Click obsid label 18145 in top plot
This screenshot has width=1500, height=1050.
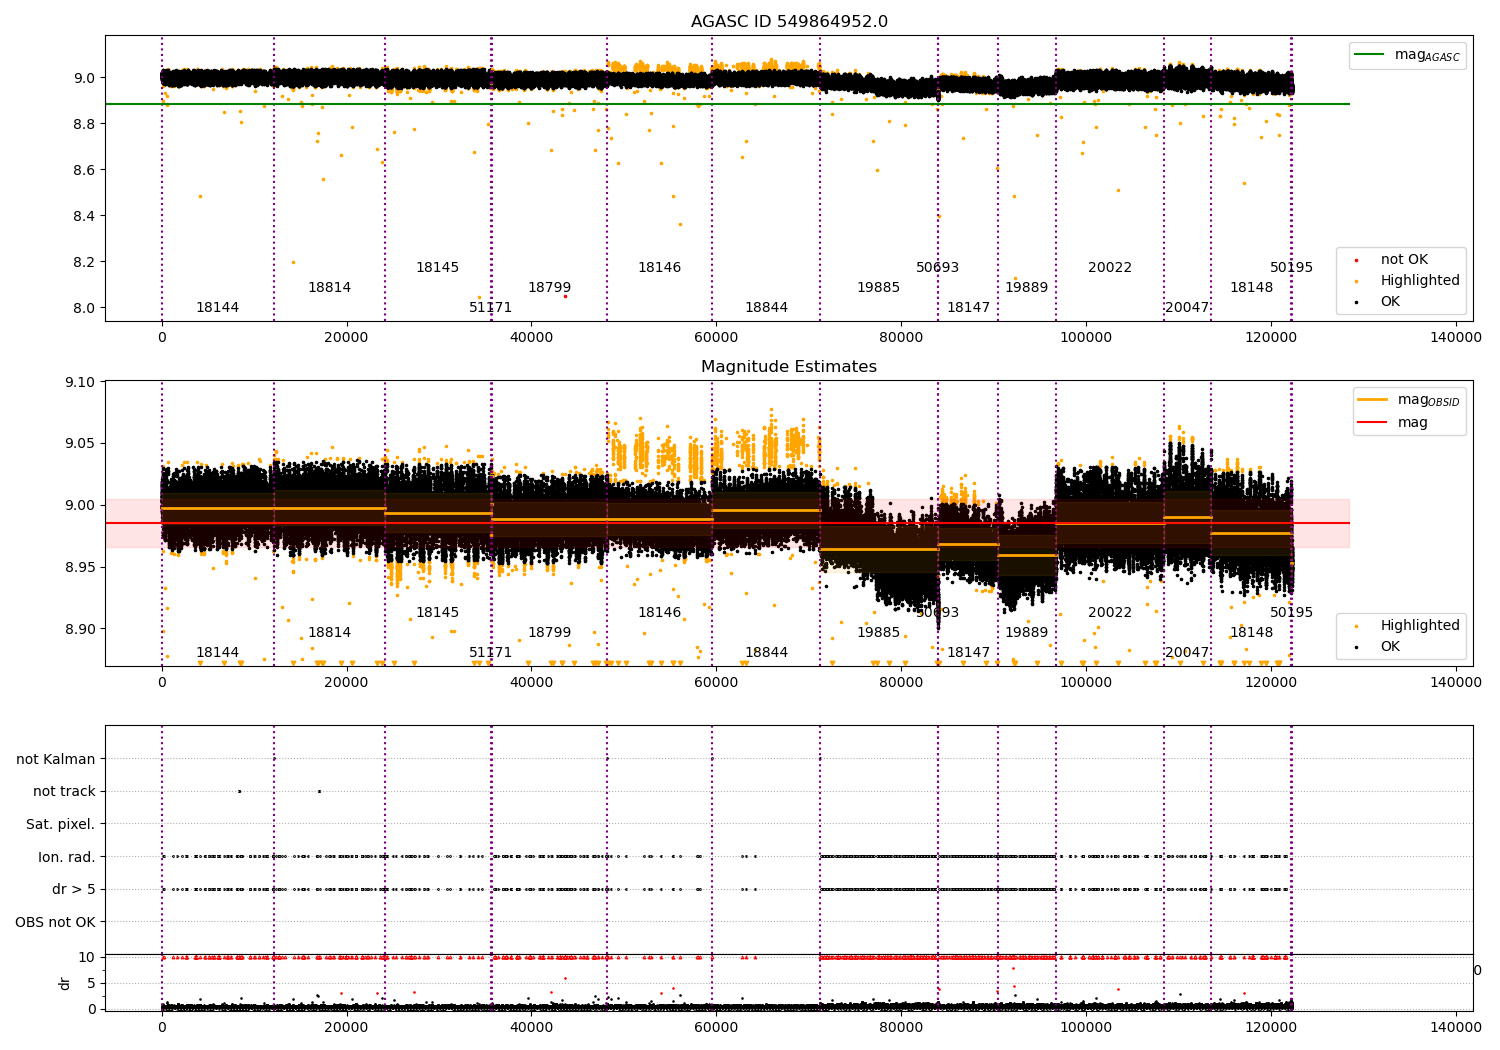point(437,268)
